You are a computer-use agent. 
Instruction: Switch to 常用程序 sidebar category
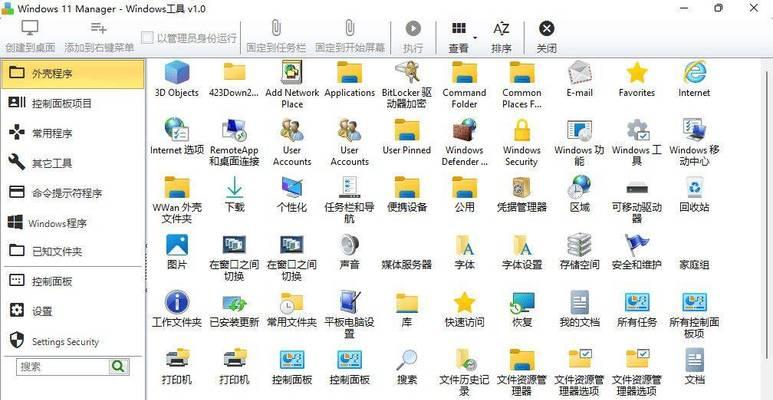pos(72,133)
